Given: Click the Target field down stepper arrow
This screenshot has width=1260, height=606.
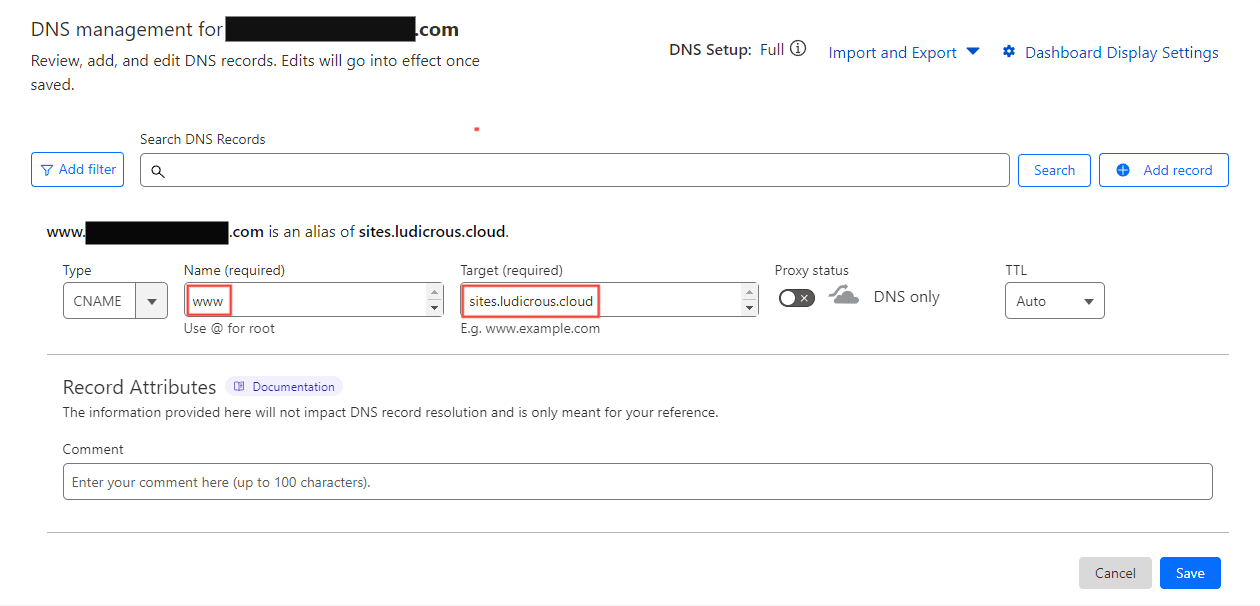Looking at the screenshot, I should [x=749, y=308].
